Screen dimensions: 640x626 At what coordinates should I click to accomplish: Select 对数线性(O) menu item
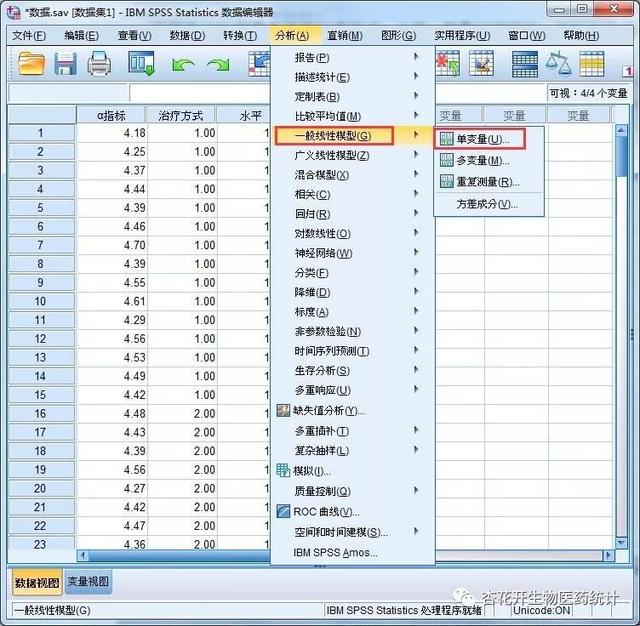(x=353, y=233)
